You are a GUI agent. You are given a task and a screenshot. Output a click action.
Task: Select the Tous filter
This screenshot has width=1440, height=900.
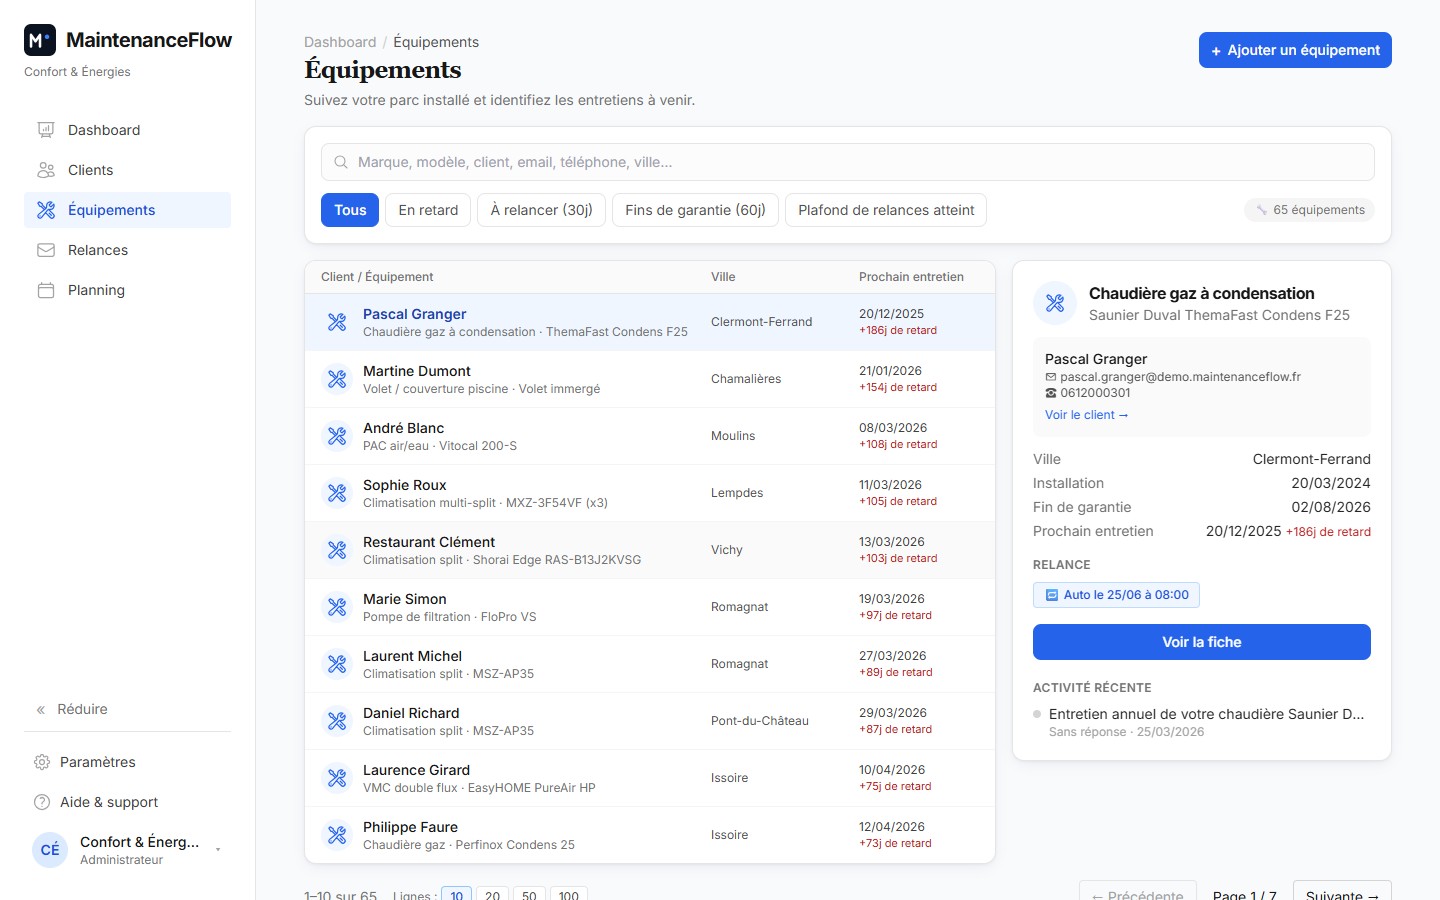350,210
